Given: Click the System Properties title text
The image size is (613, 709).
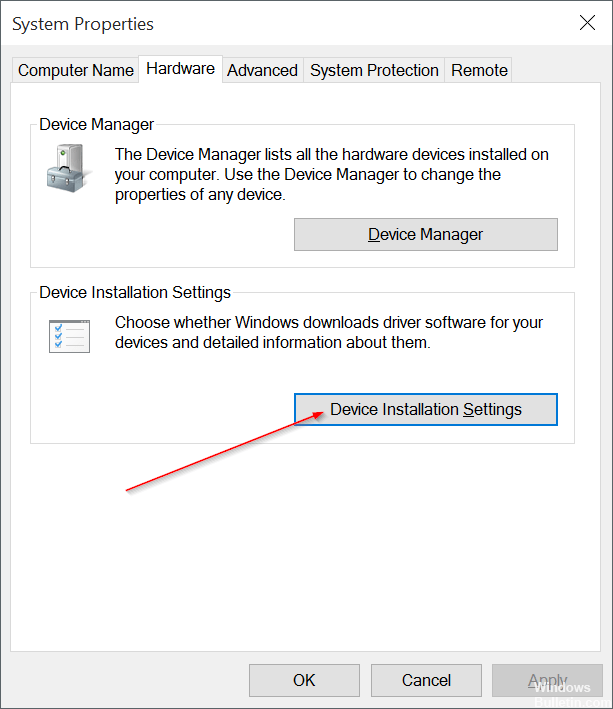Looking at the screenshot, I should [83, 24].
